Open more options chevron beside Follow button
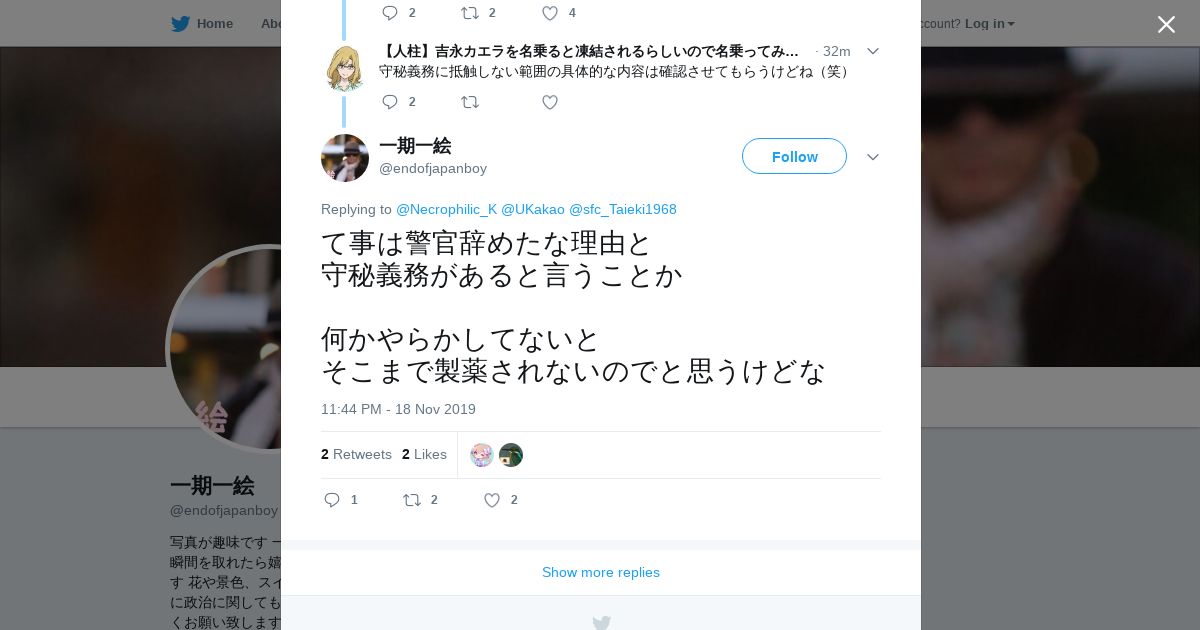 (x=873, y=157)
